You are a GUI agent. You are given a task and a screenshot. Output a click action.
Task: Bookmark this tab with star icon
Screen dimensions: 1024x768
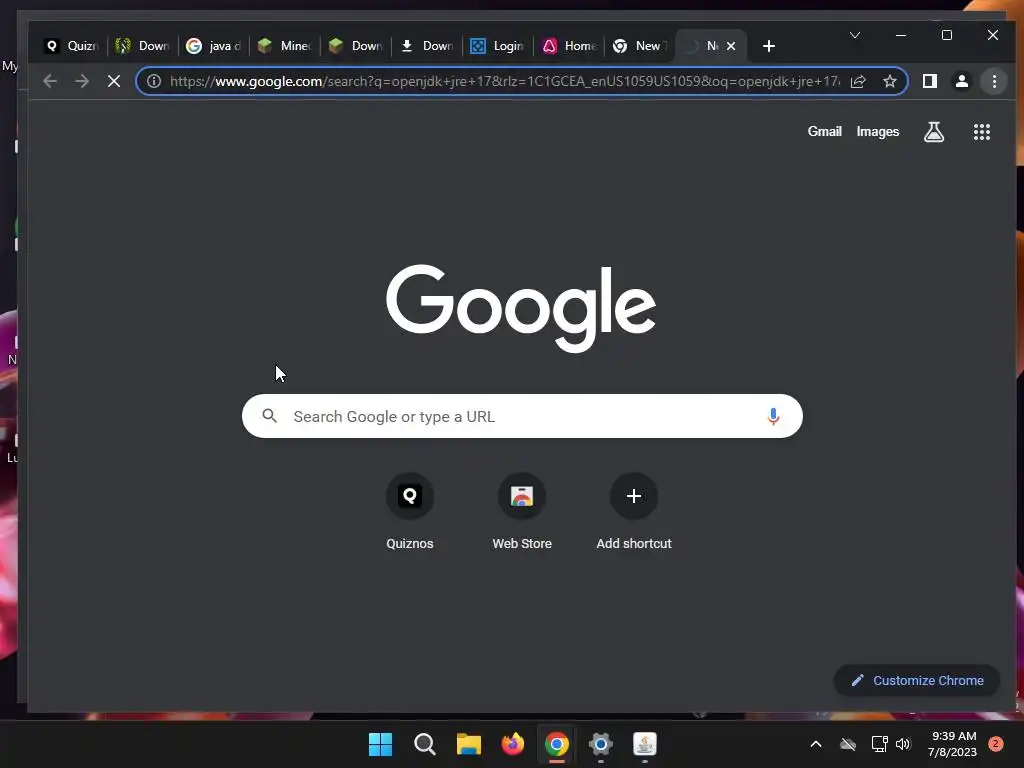pos(889,81)
